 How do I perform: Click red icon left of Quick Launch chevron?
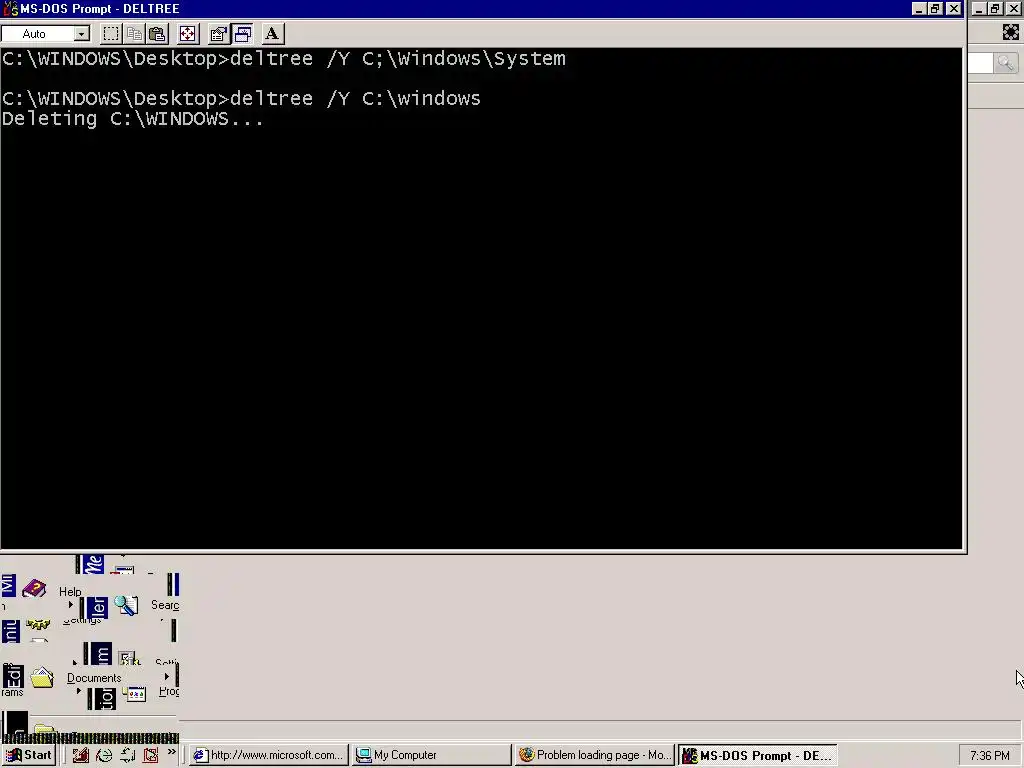point(151,756)
